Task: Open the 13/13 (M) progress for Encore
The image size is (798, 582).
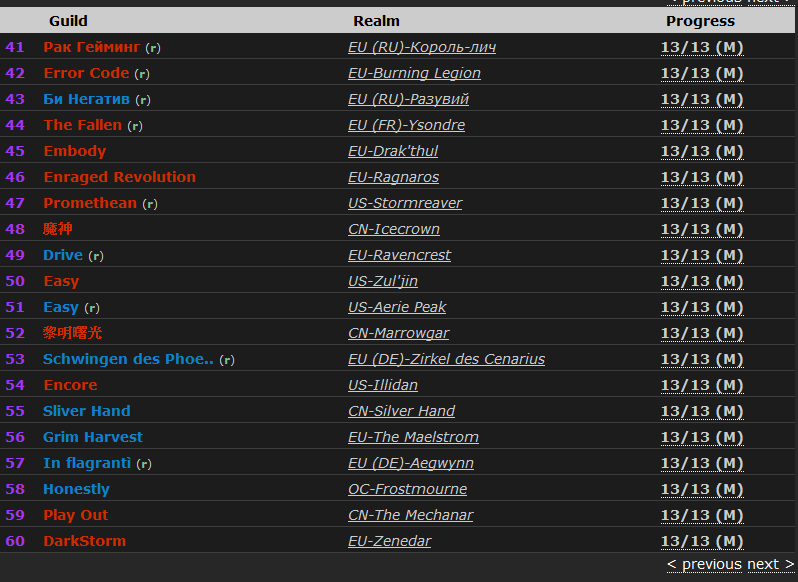Action: coord(702,385)
